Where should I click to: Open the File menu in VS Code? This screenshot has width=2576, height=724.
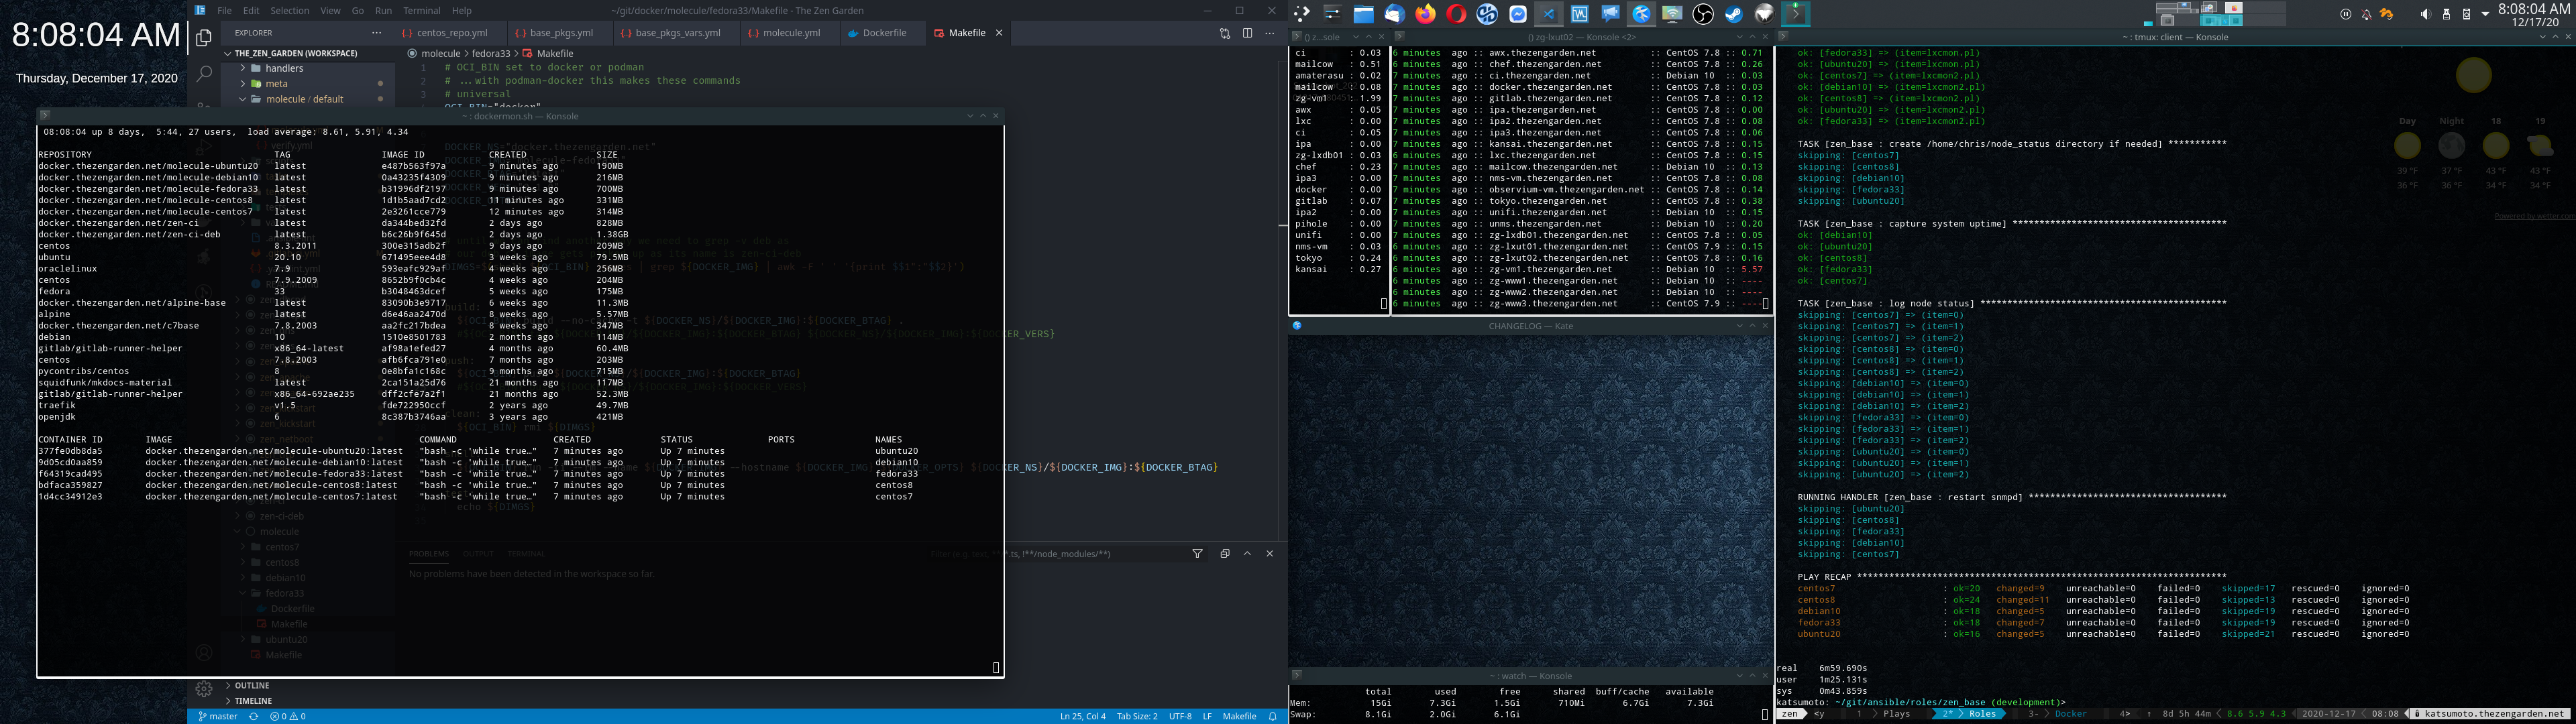tap(224, 11)
